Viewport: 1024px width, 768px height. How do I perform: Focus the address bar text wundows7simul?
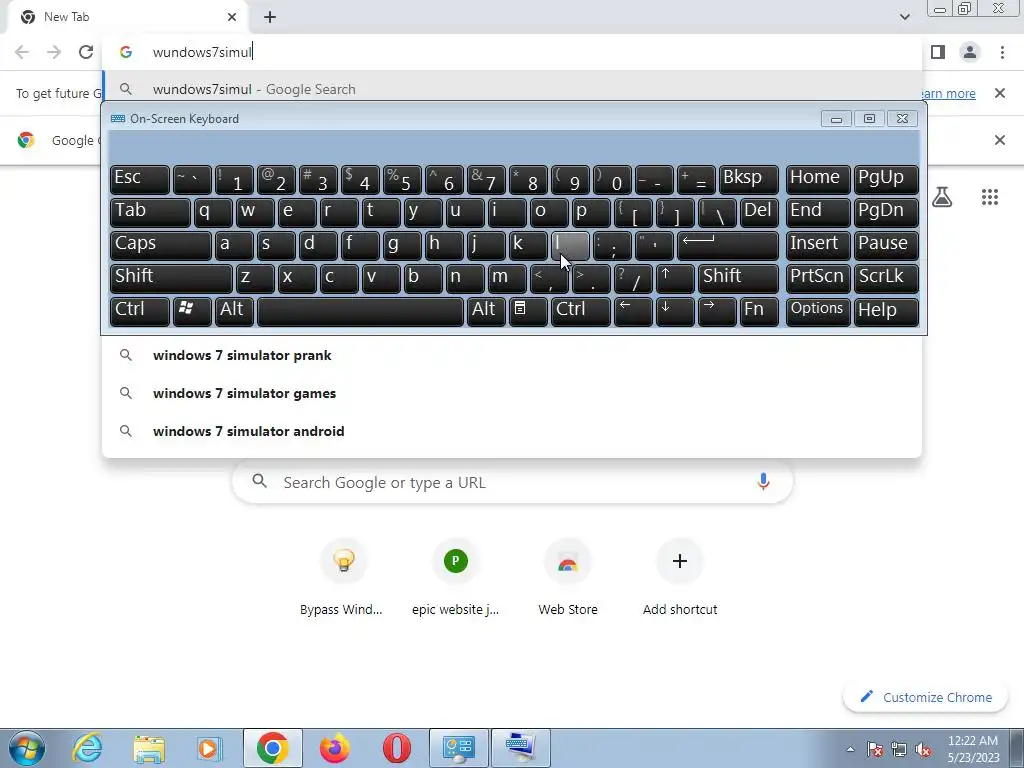202,52
